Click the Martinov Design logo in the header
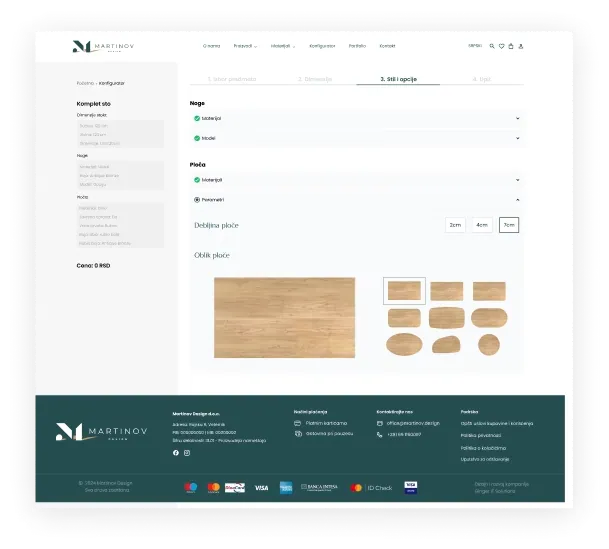Image resolution: width=609 pixels, height=549 pixels. [x=103, y=46]
